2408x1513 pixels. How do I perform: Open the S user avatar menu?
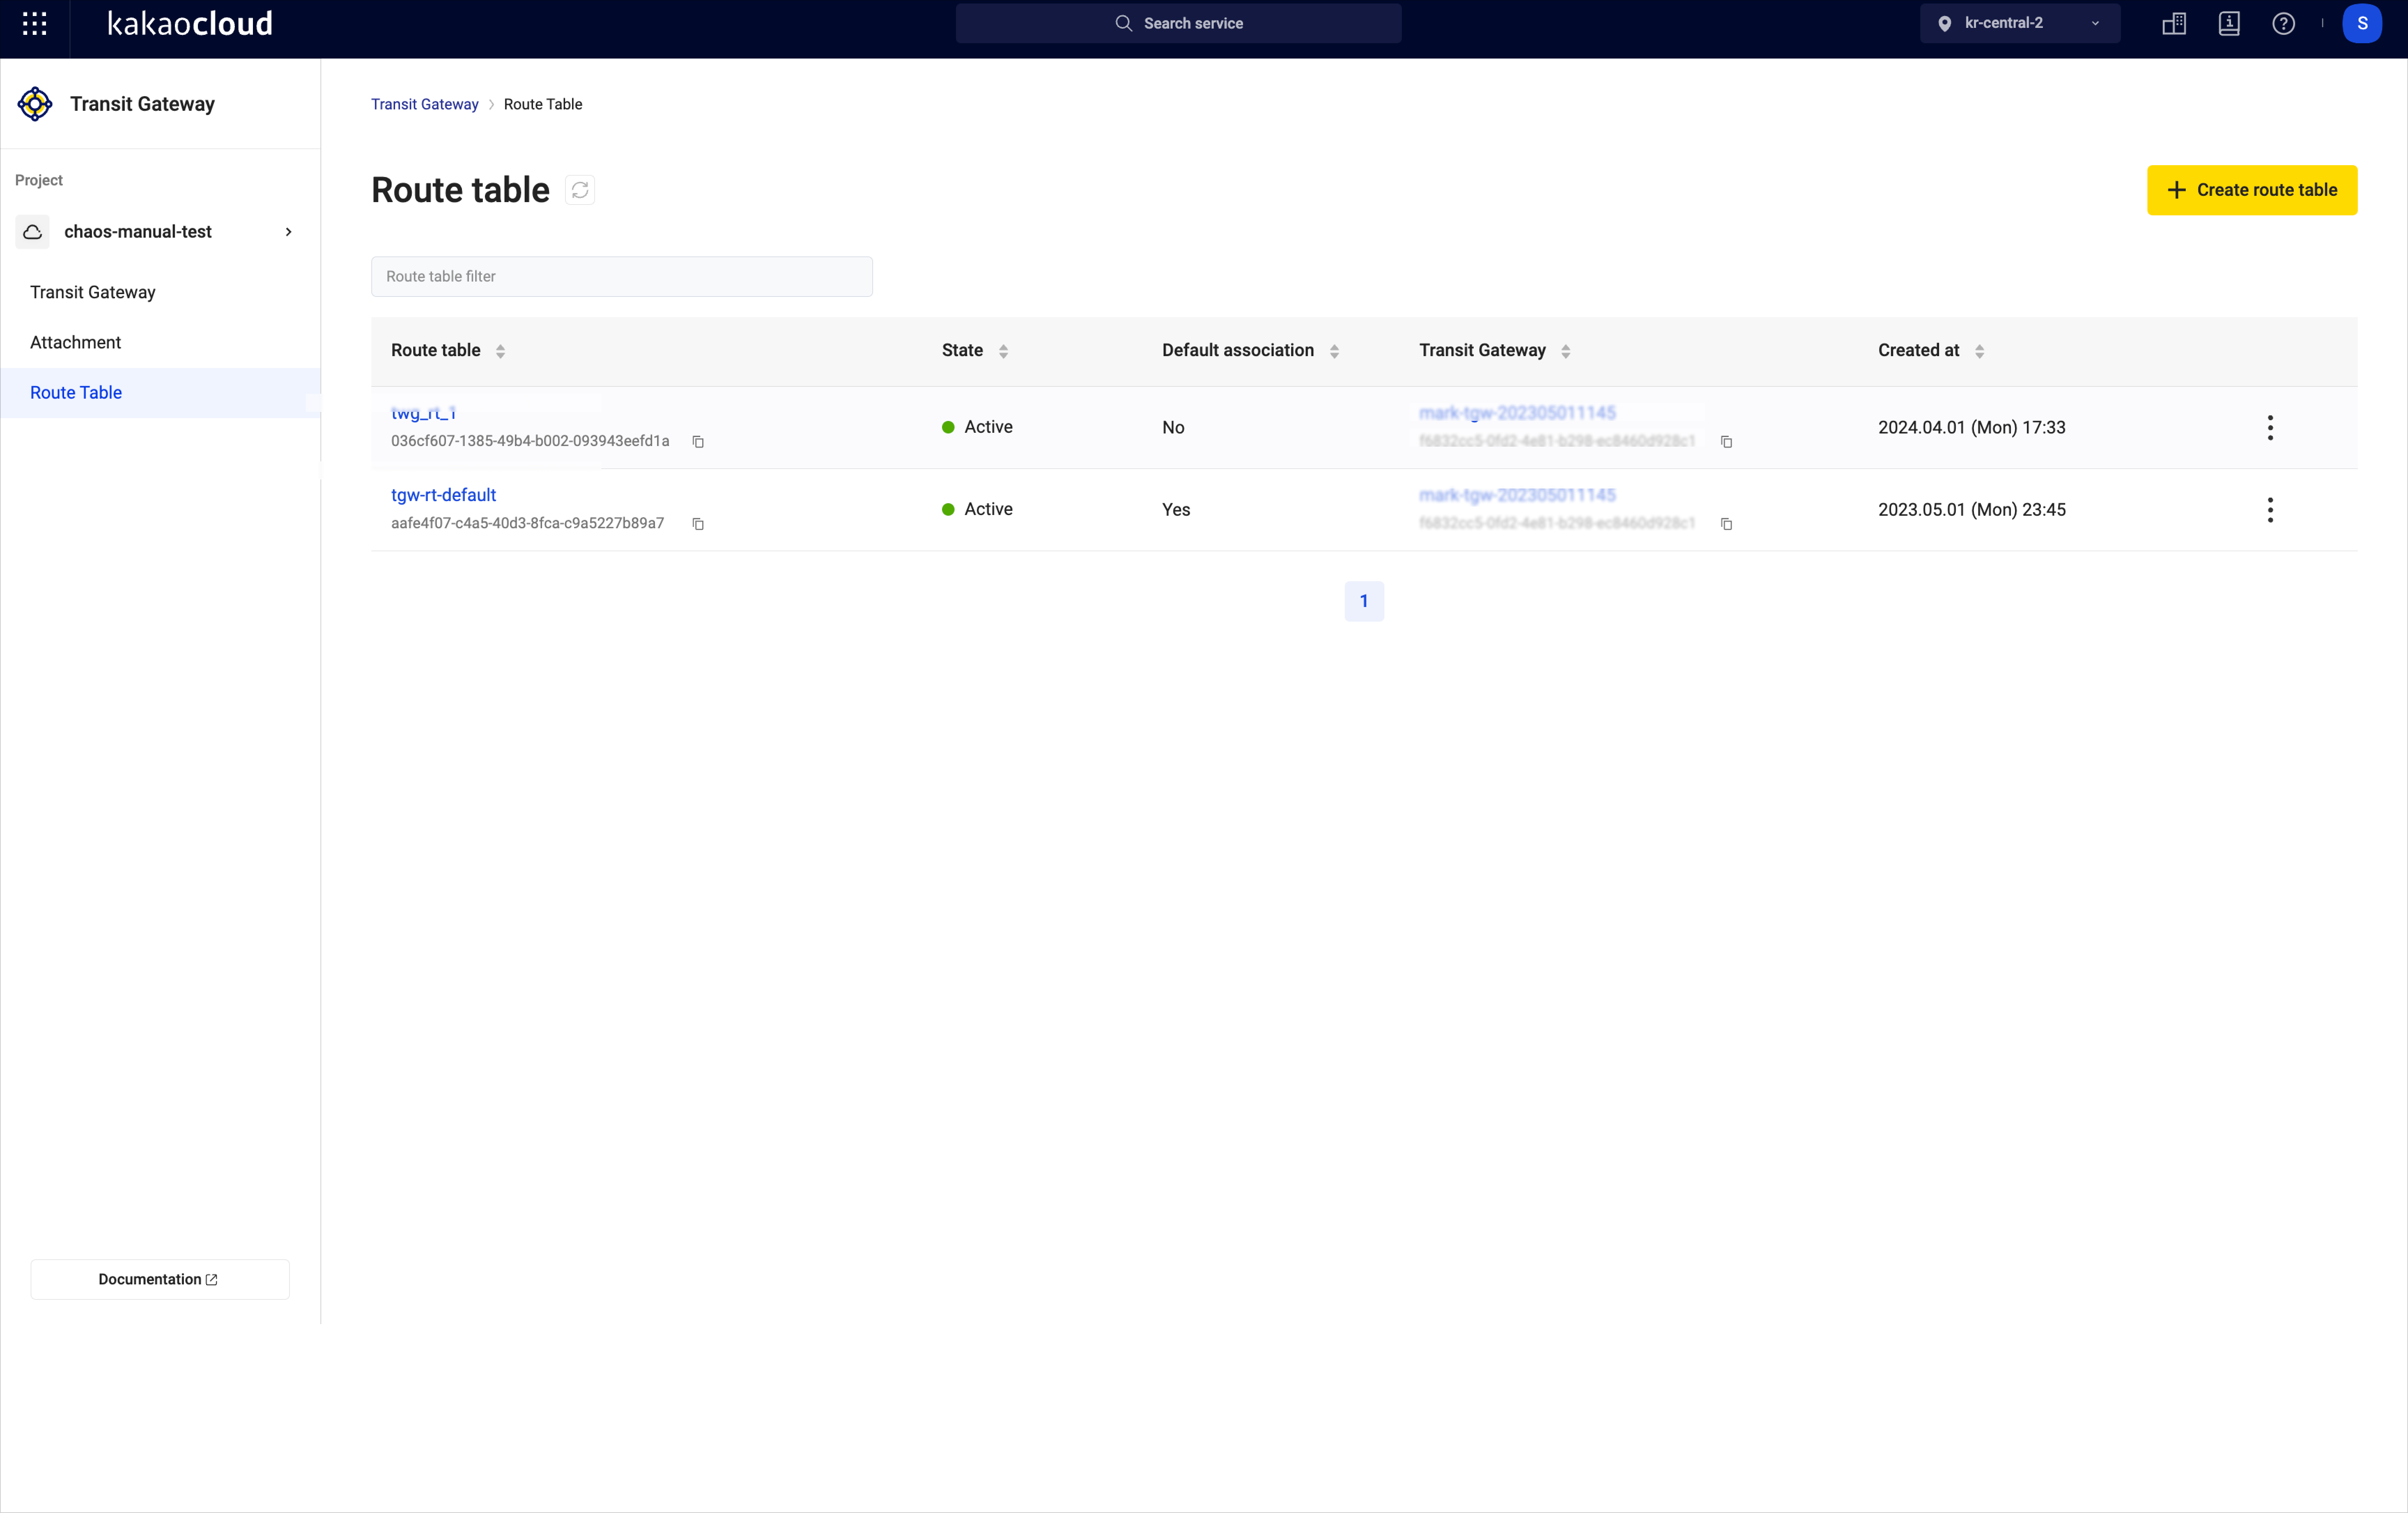(x=2362, y=23)
